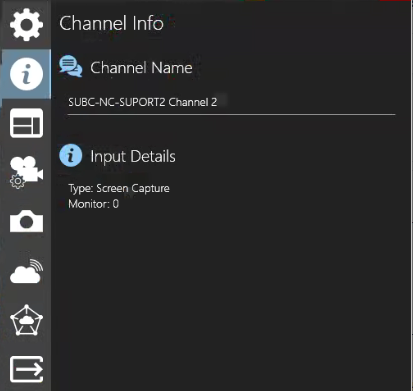Click the chat bubbles Channel Name icon

71,66
